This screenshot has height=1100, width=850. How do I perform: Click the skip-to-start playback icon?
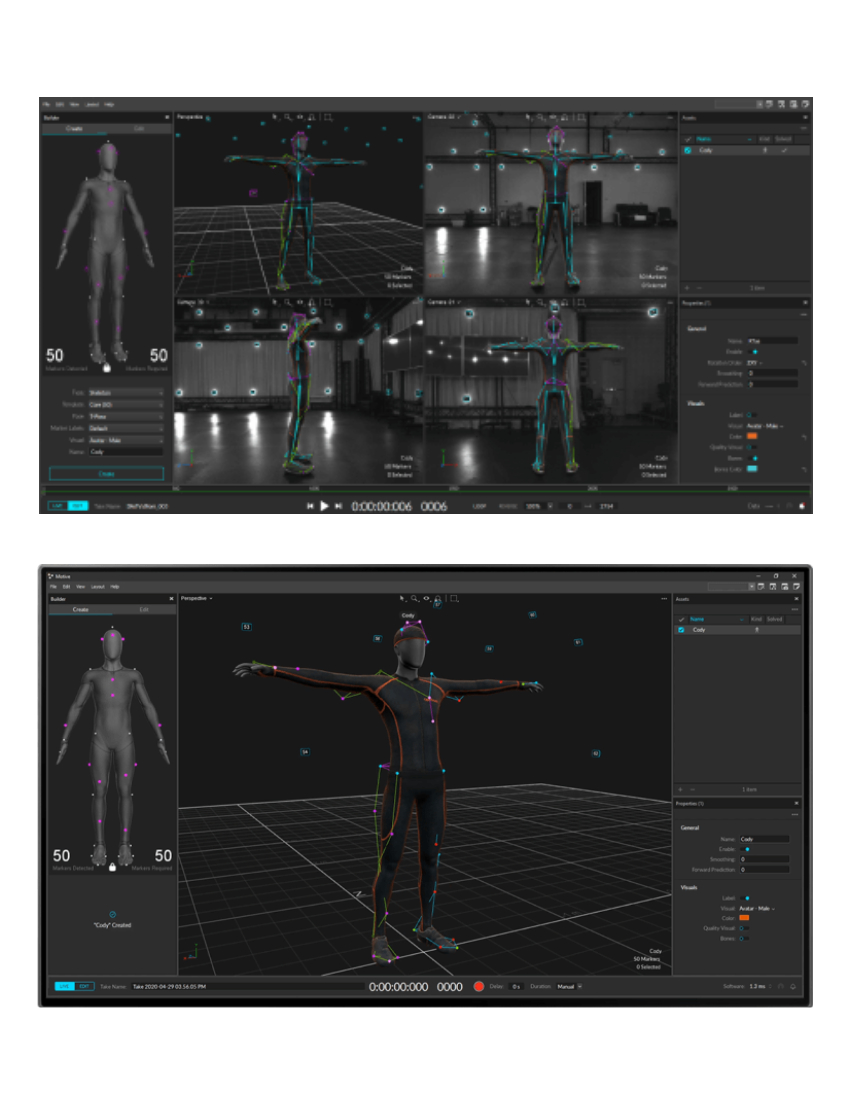(x=310, y=507)
